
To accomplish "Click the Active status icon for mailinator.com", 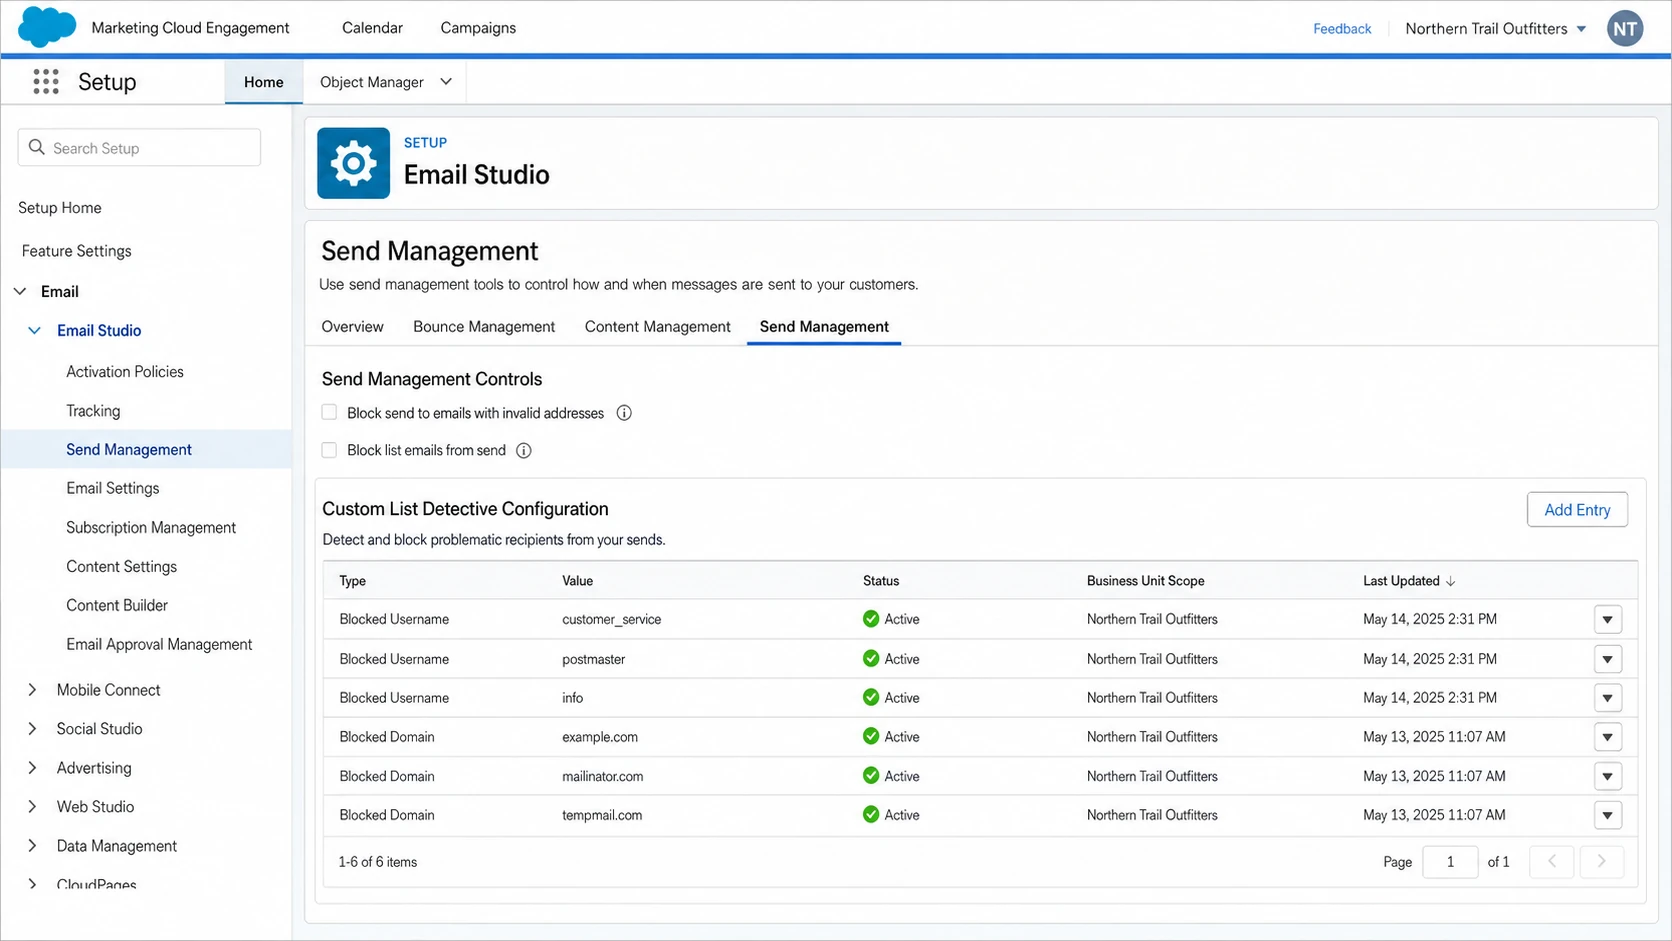I will click(x=871, y=776).
